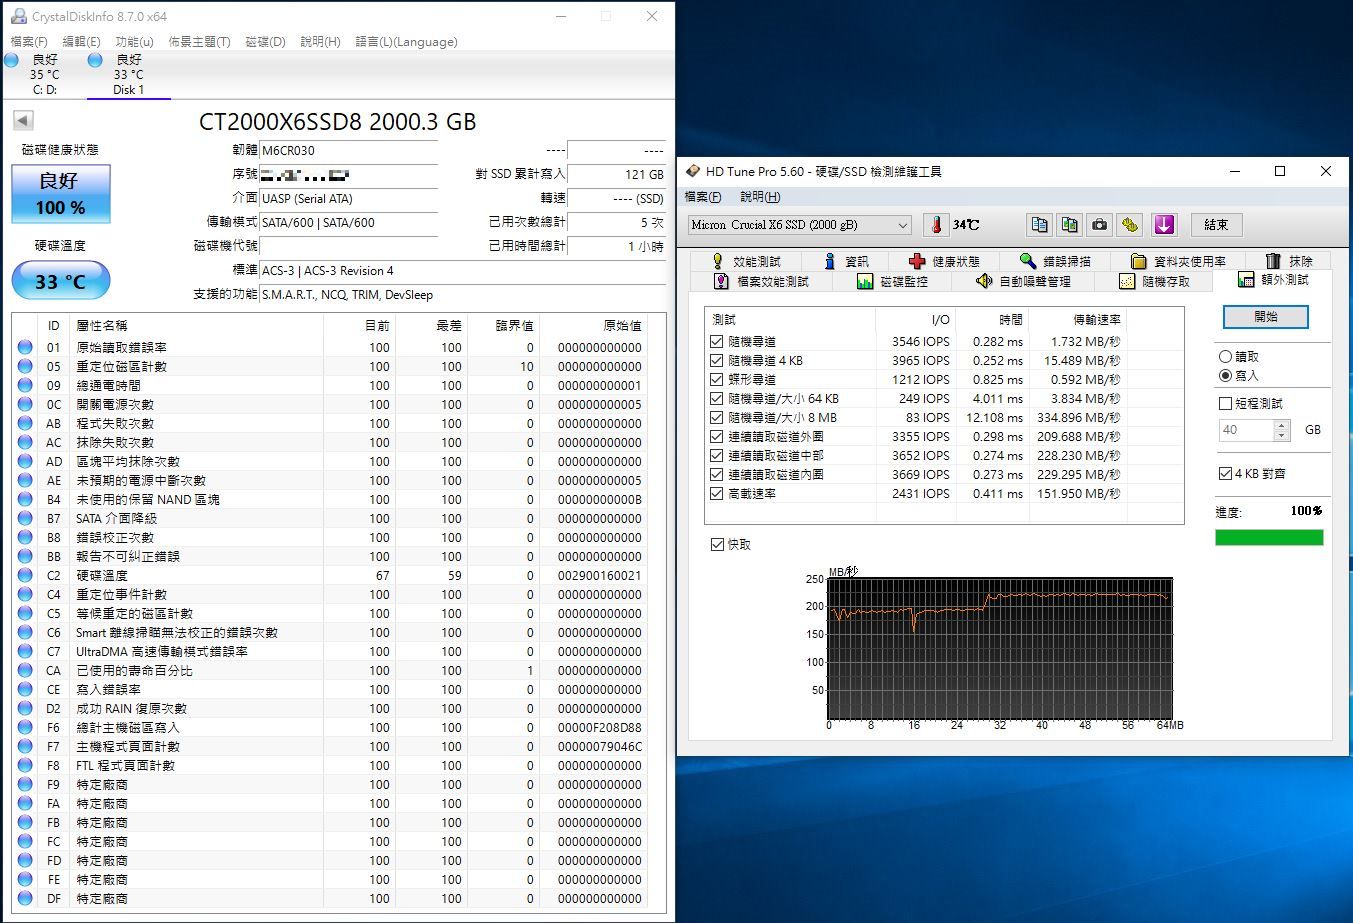The image size is (1353, 923).
Task: Click the firmware field showing M6CR030
Action: (x=349, y=151)
